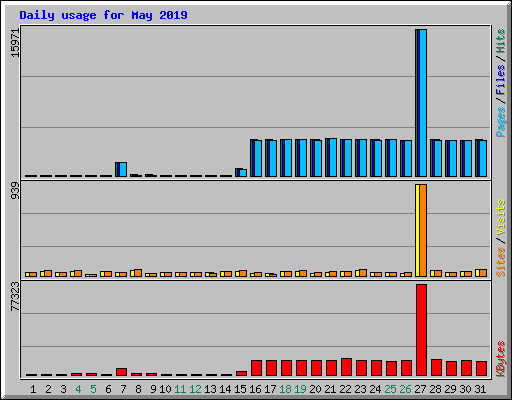This screenshot has height=400, width=512.
Task: Select the 15971 axis maximum label
Action: tap(15, 43)
